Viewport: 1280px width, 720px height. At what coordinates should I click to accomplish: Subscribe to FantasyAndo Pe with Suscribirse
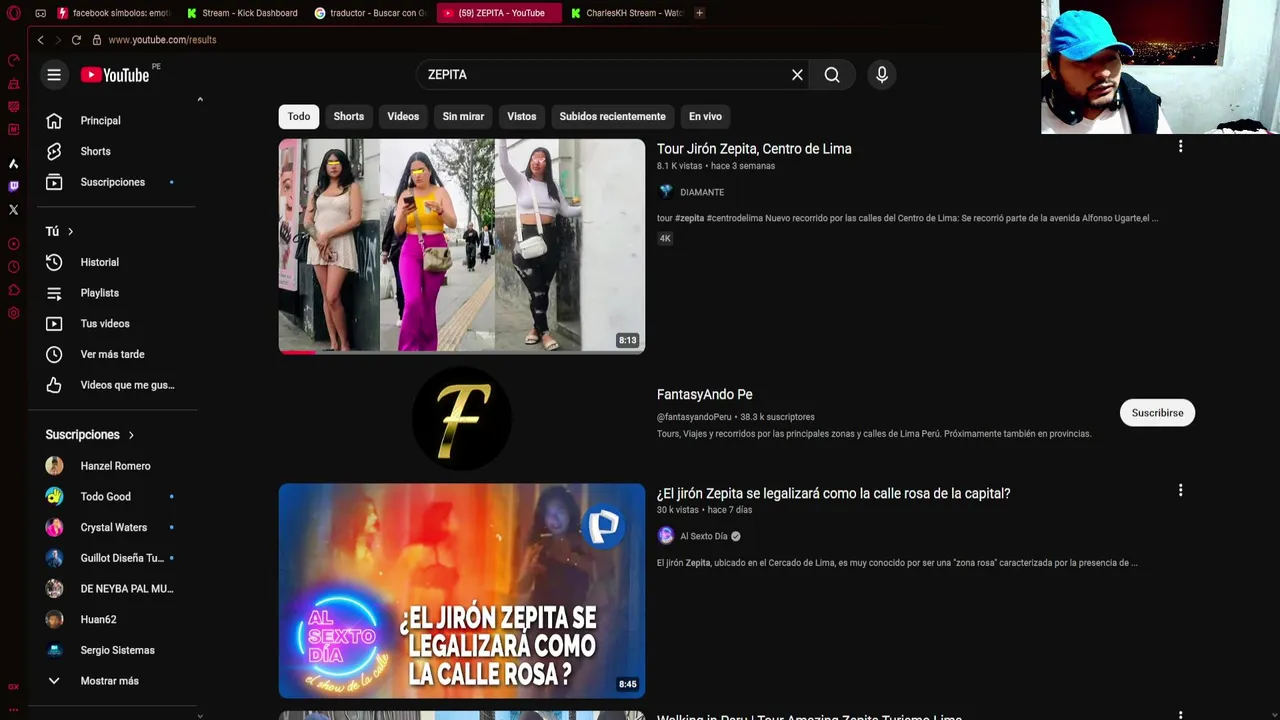(1157, 413)
